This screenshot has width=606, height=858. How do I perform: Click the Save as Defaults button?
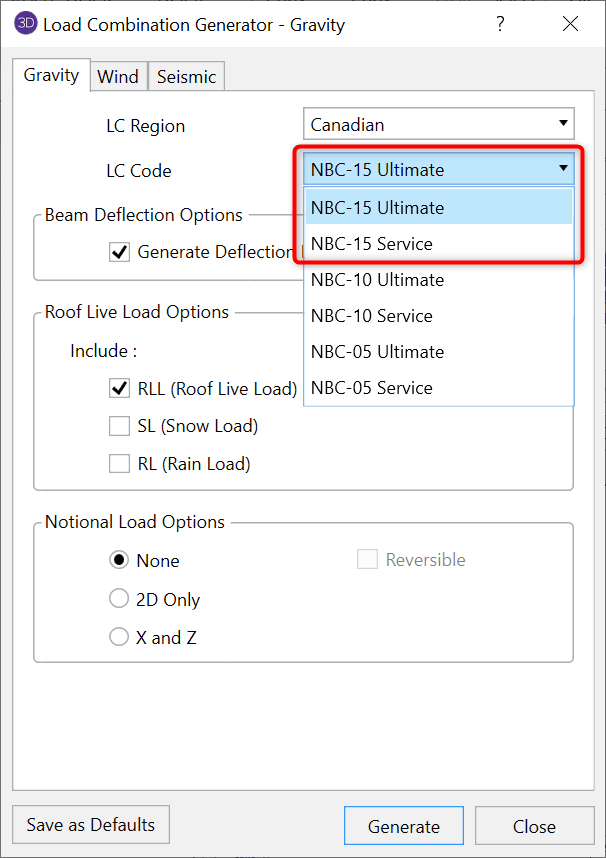tap(90, 825)
